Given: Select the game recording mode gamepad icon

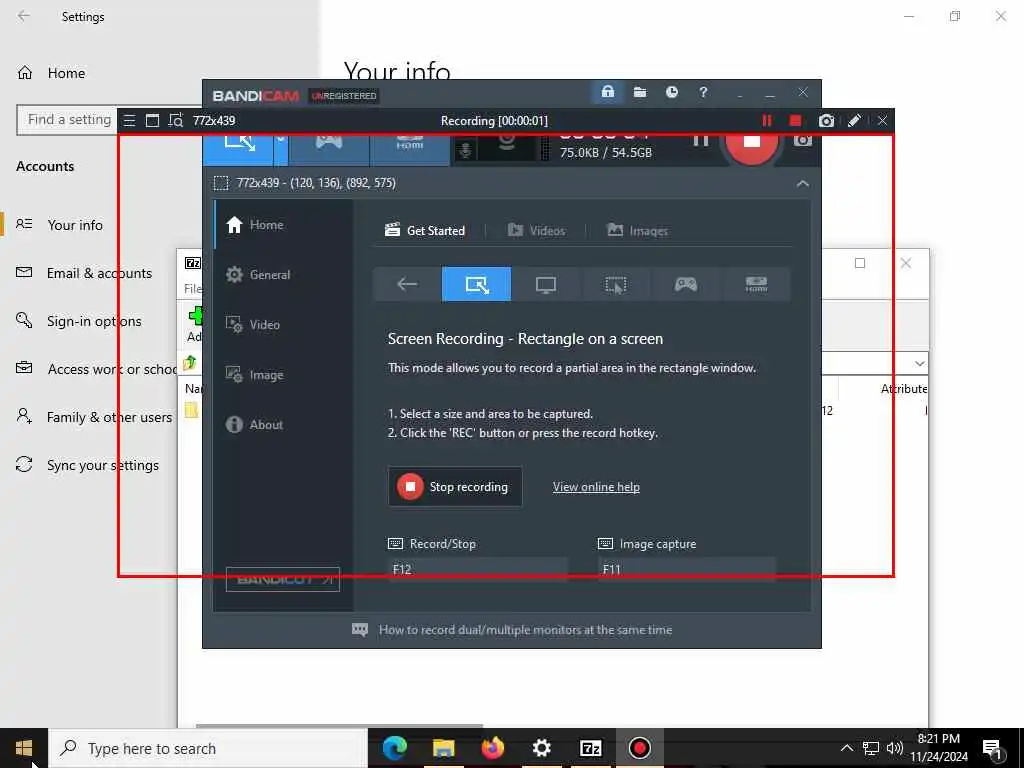Looking at the screenshot, I should [x=686, y=284].
